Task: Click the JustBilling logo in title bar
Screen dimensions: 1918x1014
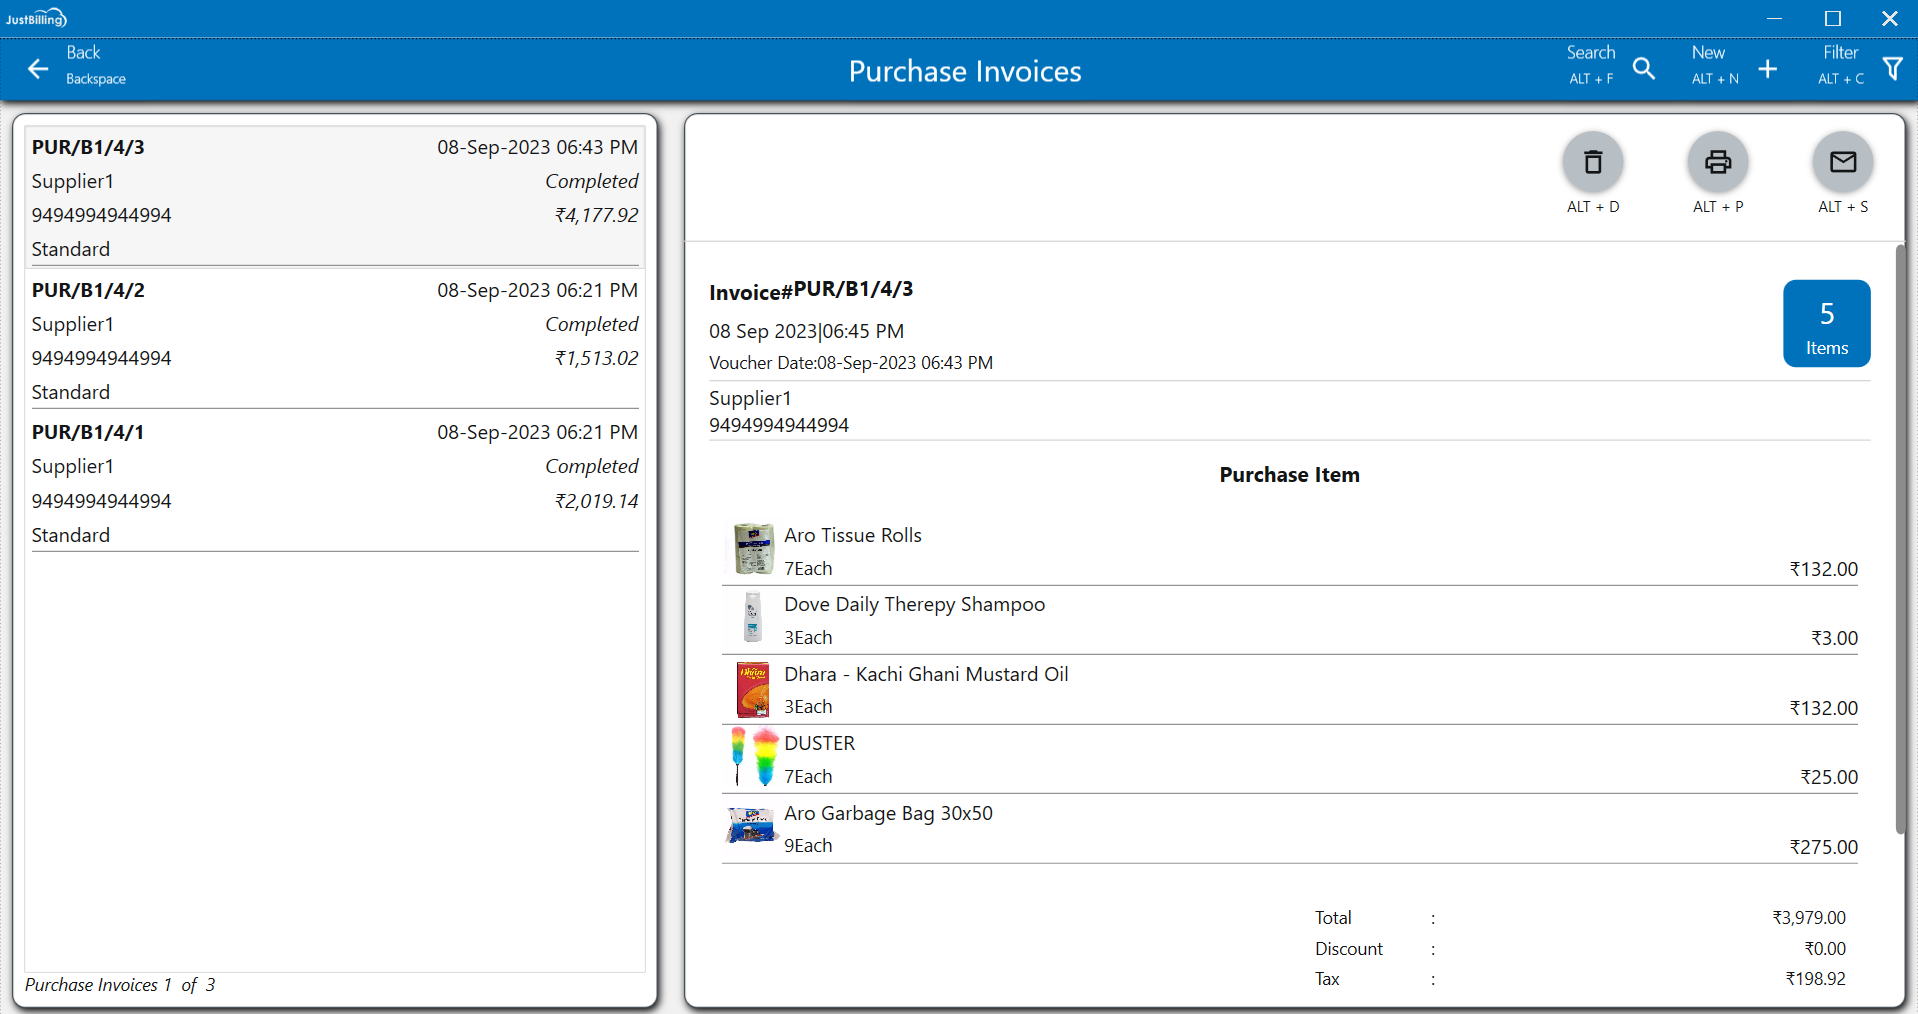Action: pyautogui.click(x=36, y=18)
